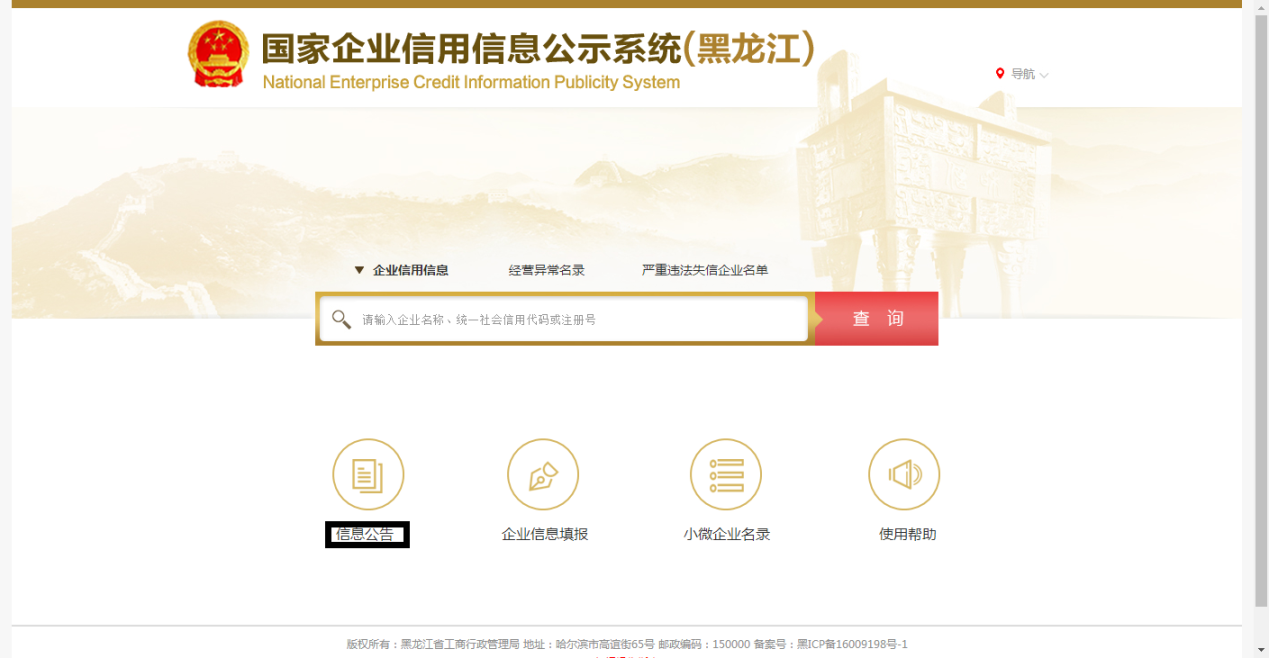
Task: Click the national emblem logo
Action: tap(218, 53)
